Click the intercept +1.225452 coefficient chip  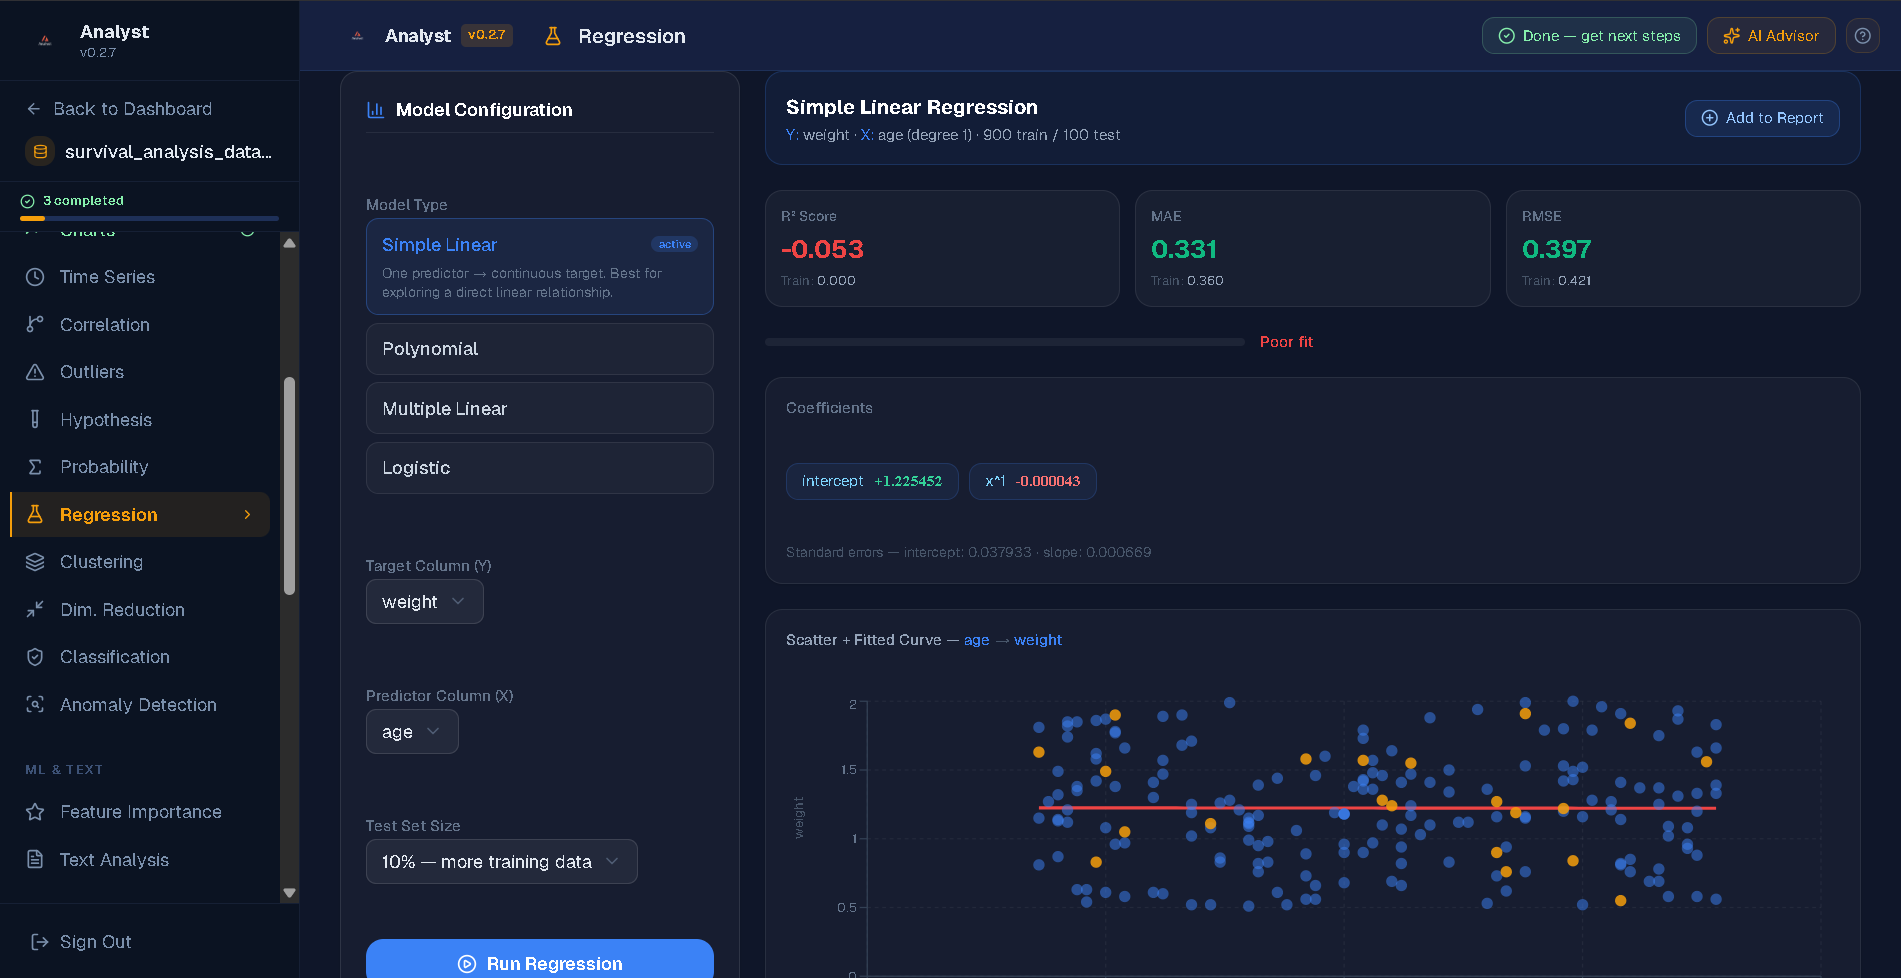pyautogui.click(x=872, y=481)
